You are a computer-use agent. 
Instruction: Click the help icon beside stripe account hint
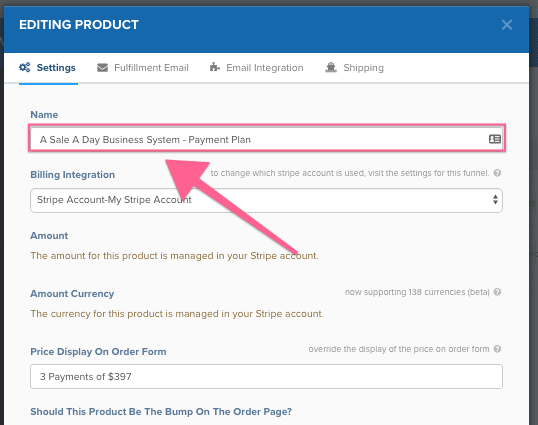[497, 173]
